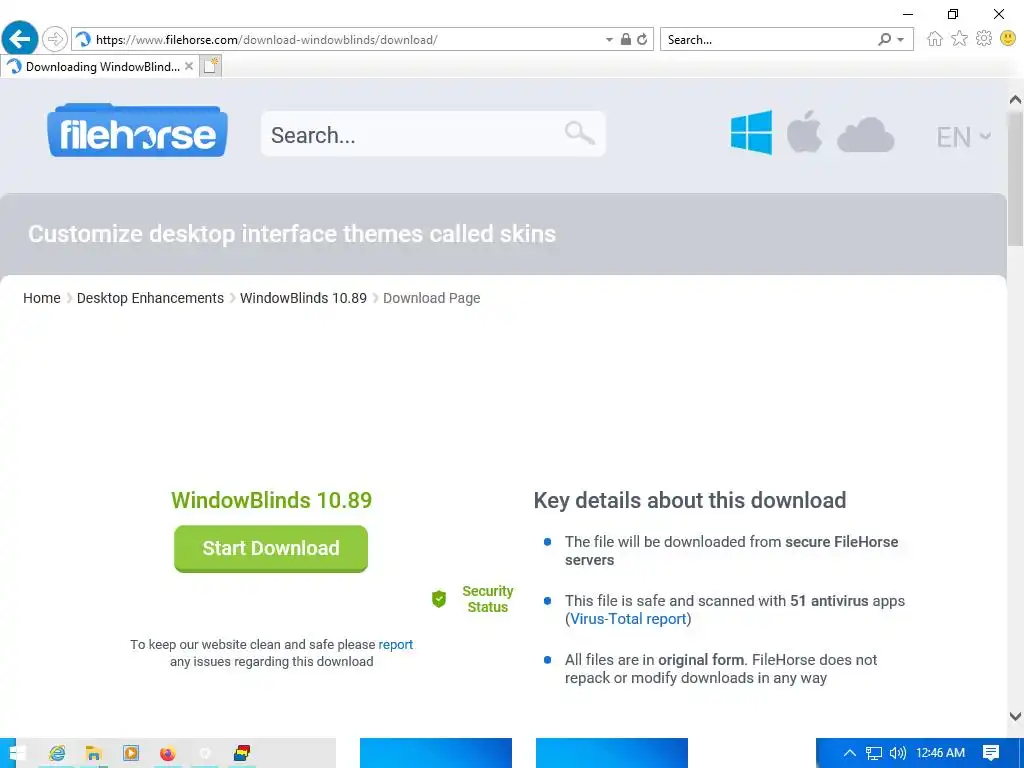Click Customize desktop interface themes heading
The height and width of the screenshot is (768, 1024).
point(292,234)
